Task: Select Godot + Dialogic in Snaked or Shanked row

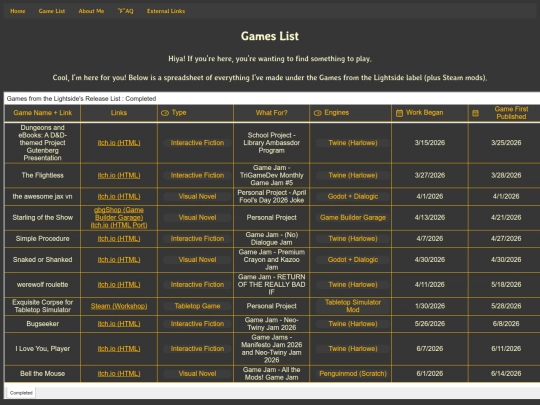Action: 353,260
